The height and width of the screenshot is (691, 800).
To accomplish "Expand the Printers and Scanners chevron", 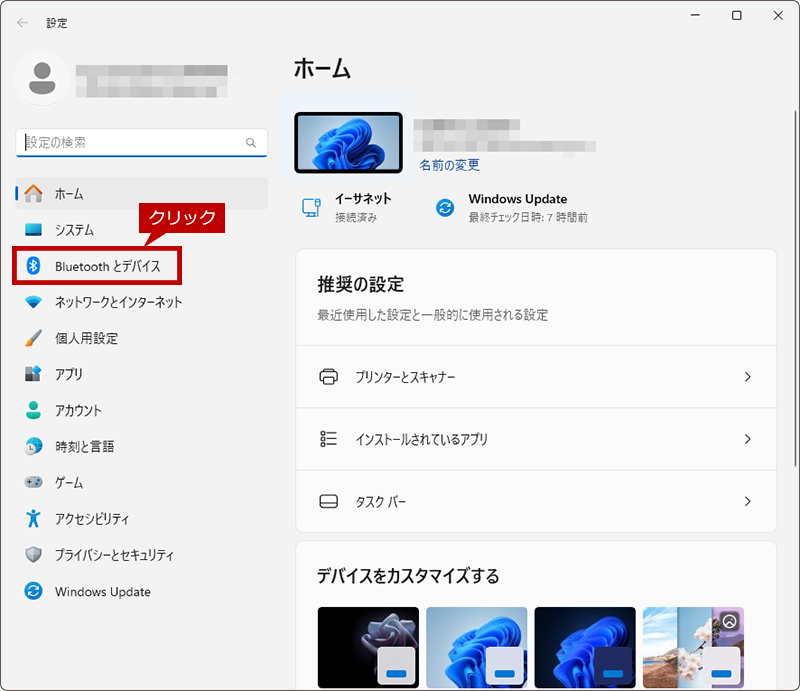I will [x=747, y=377].
